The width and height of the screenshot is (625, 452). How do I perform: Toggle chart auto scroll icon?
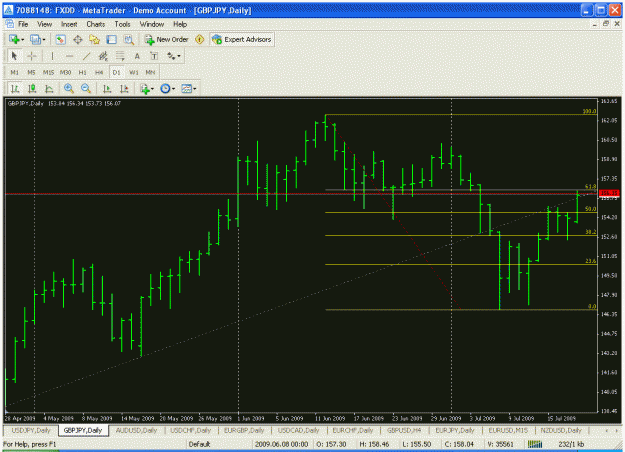point(107,89)
